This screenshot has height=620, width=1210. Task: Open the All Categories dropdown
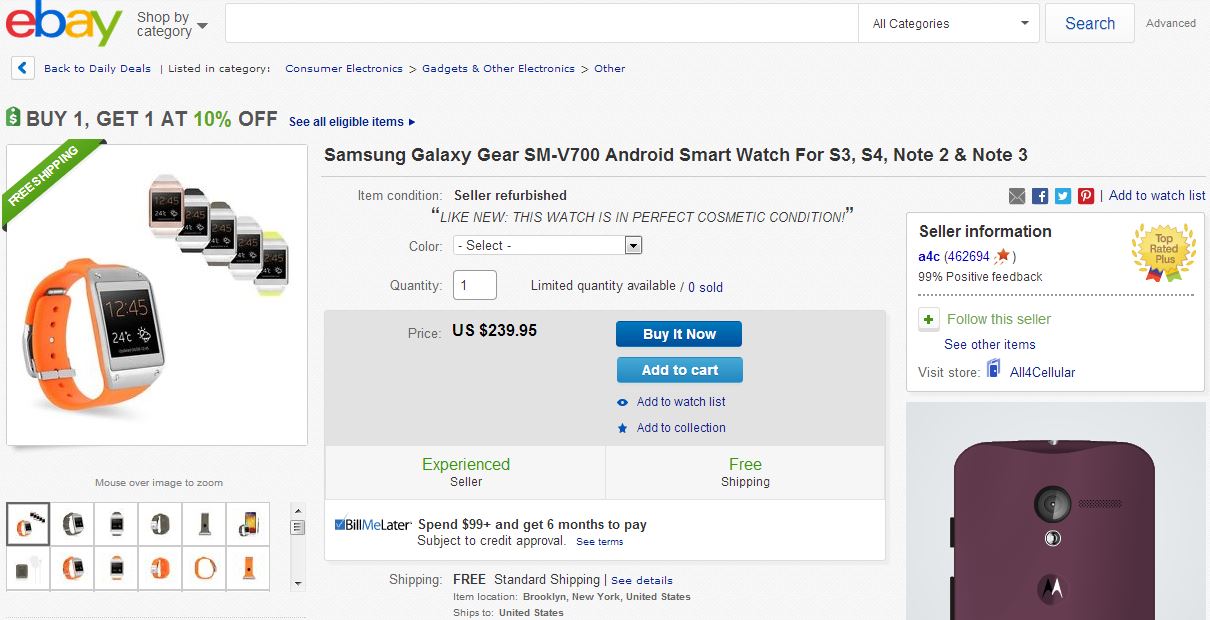point(949,23)
